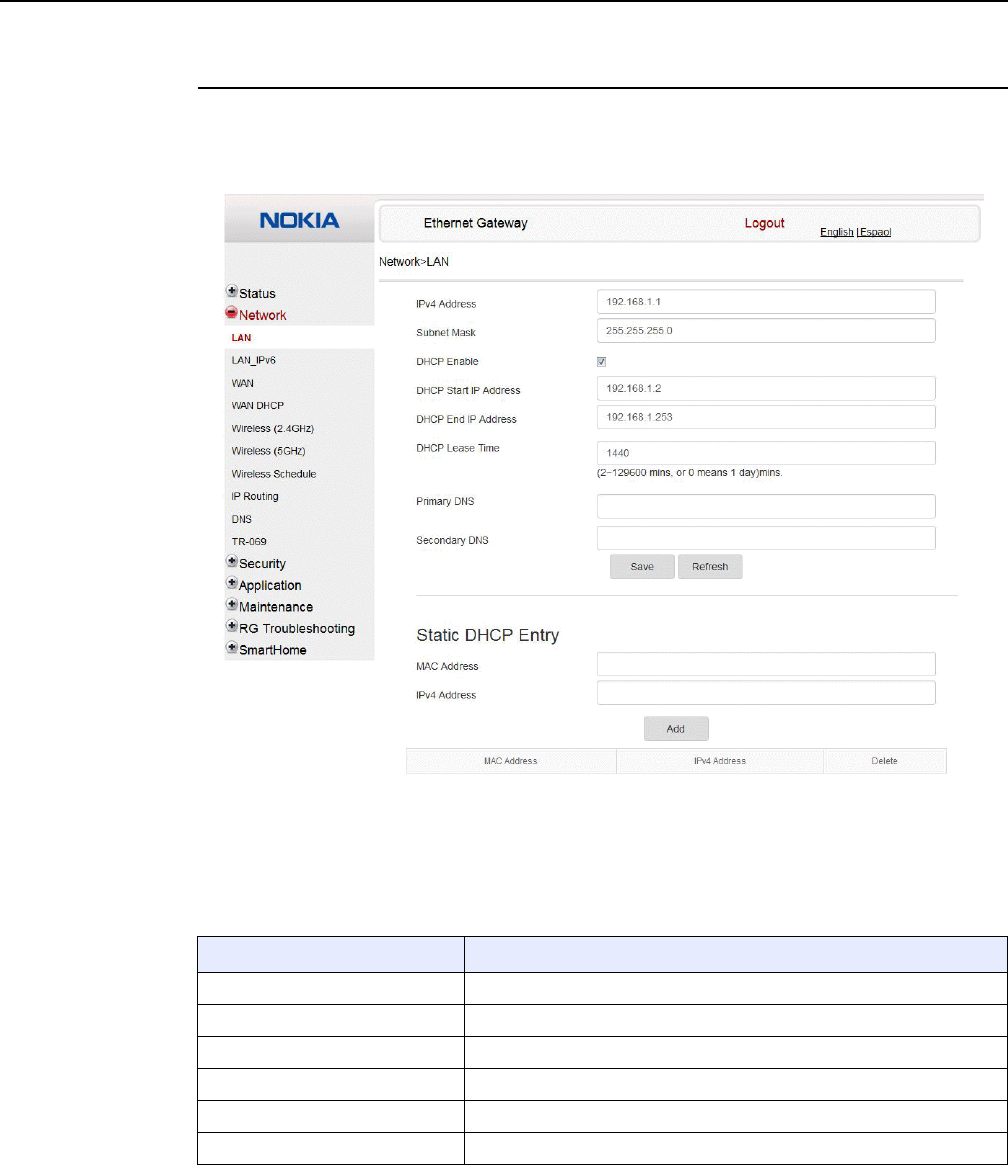Expand the Security menu section

pyautogui.click(x=256, y=563)
